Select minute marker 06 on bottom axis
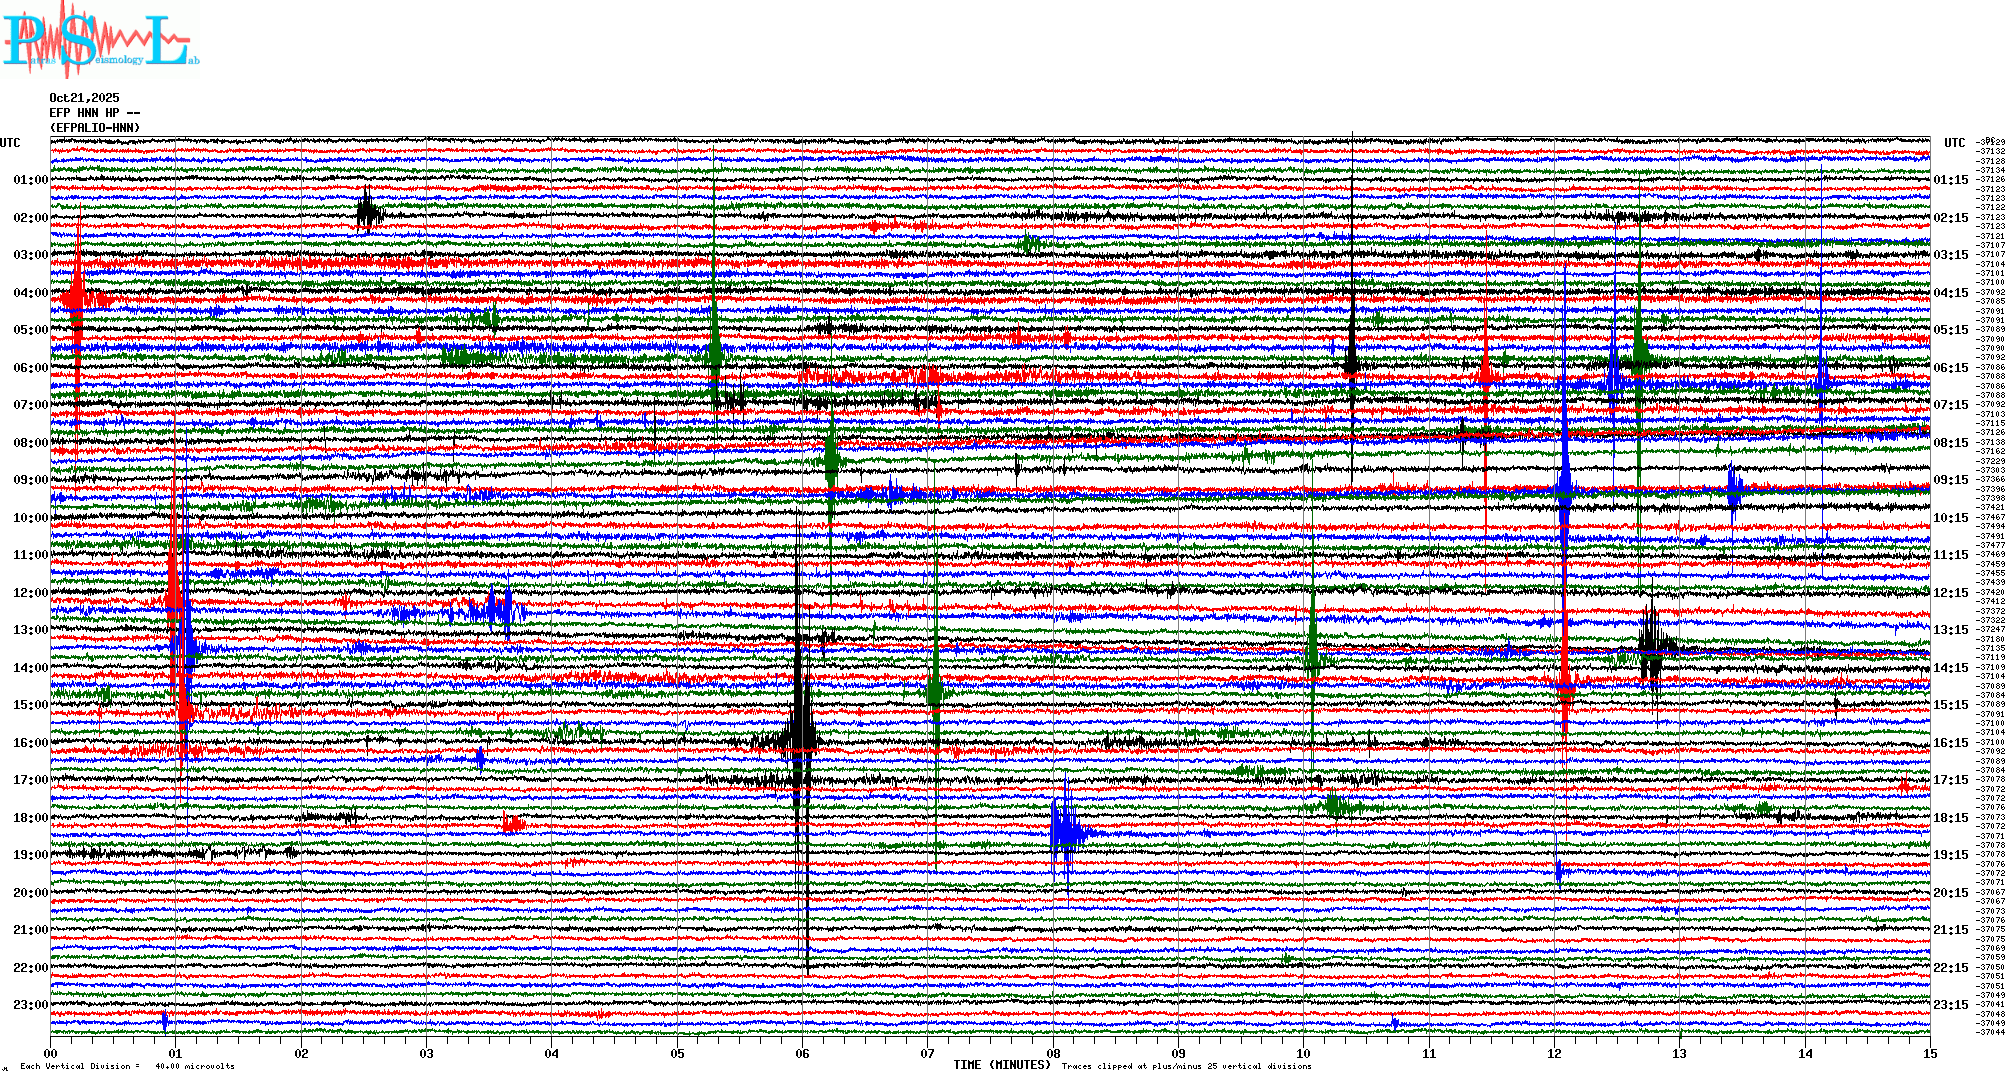 point(802,1054)
